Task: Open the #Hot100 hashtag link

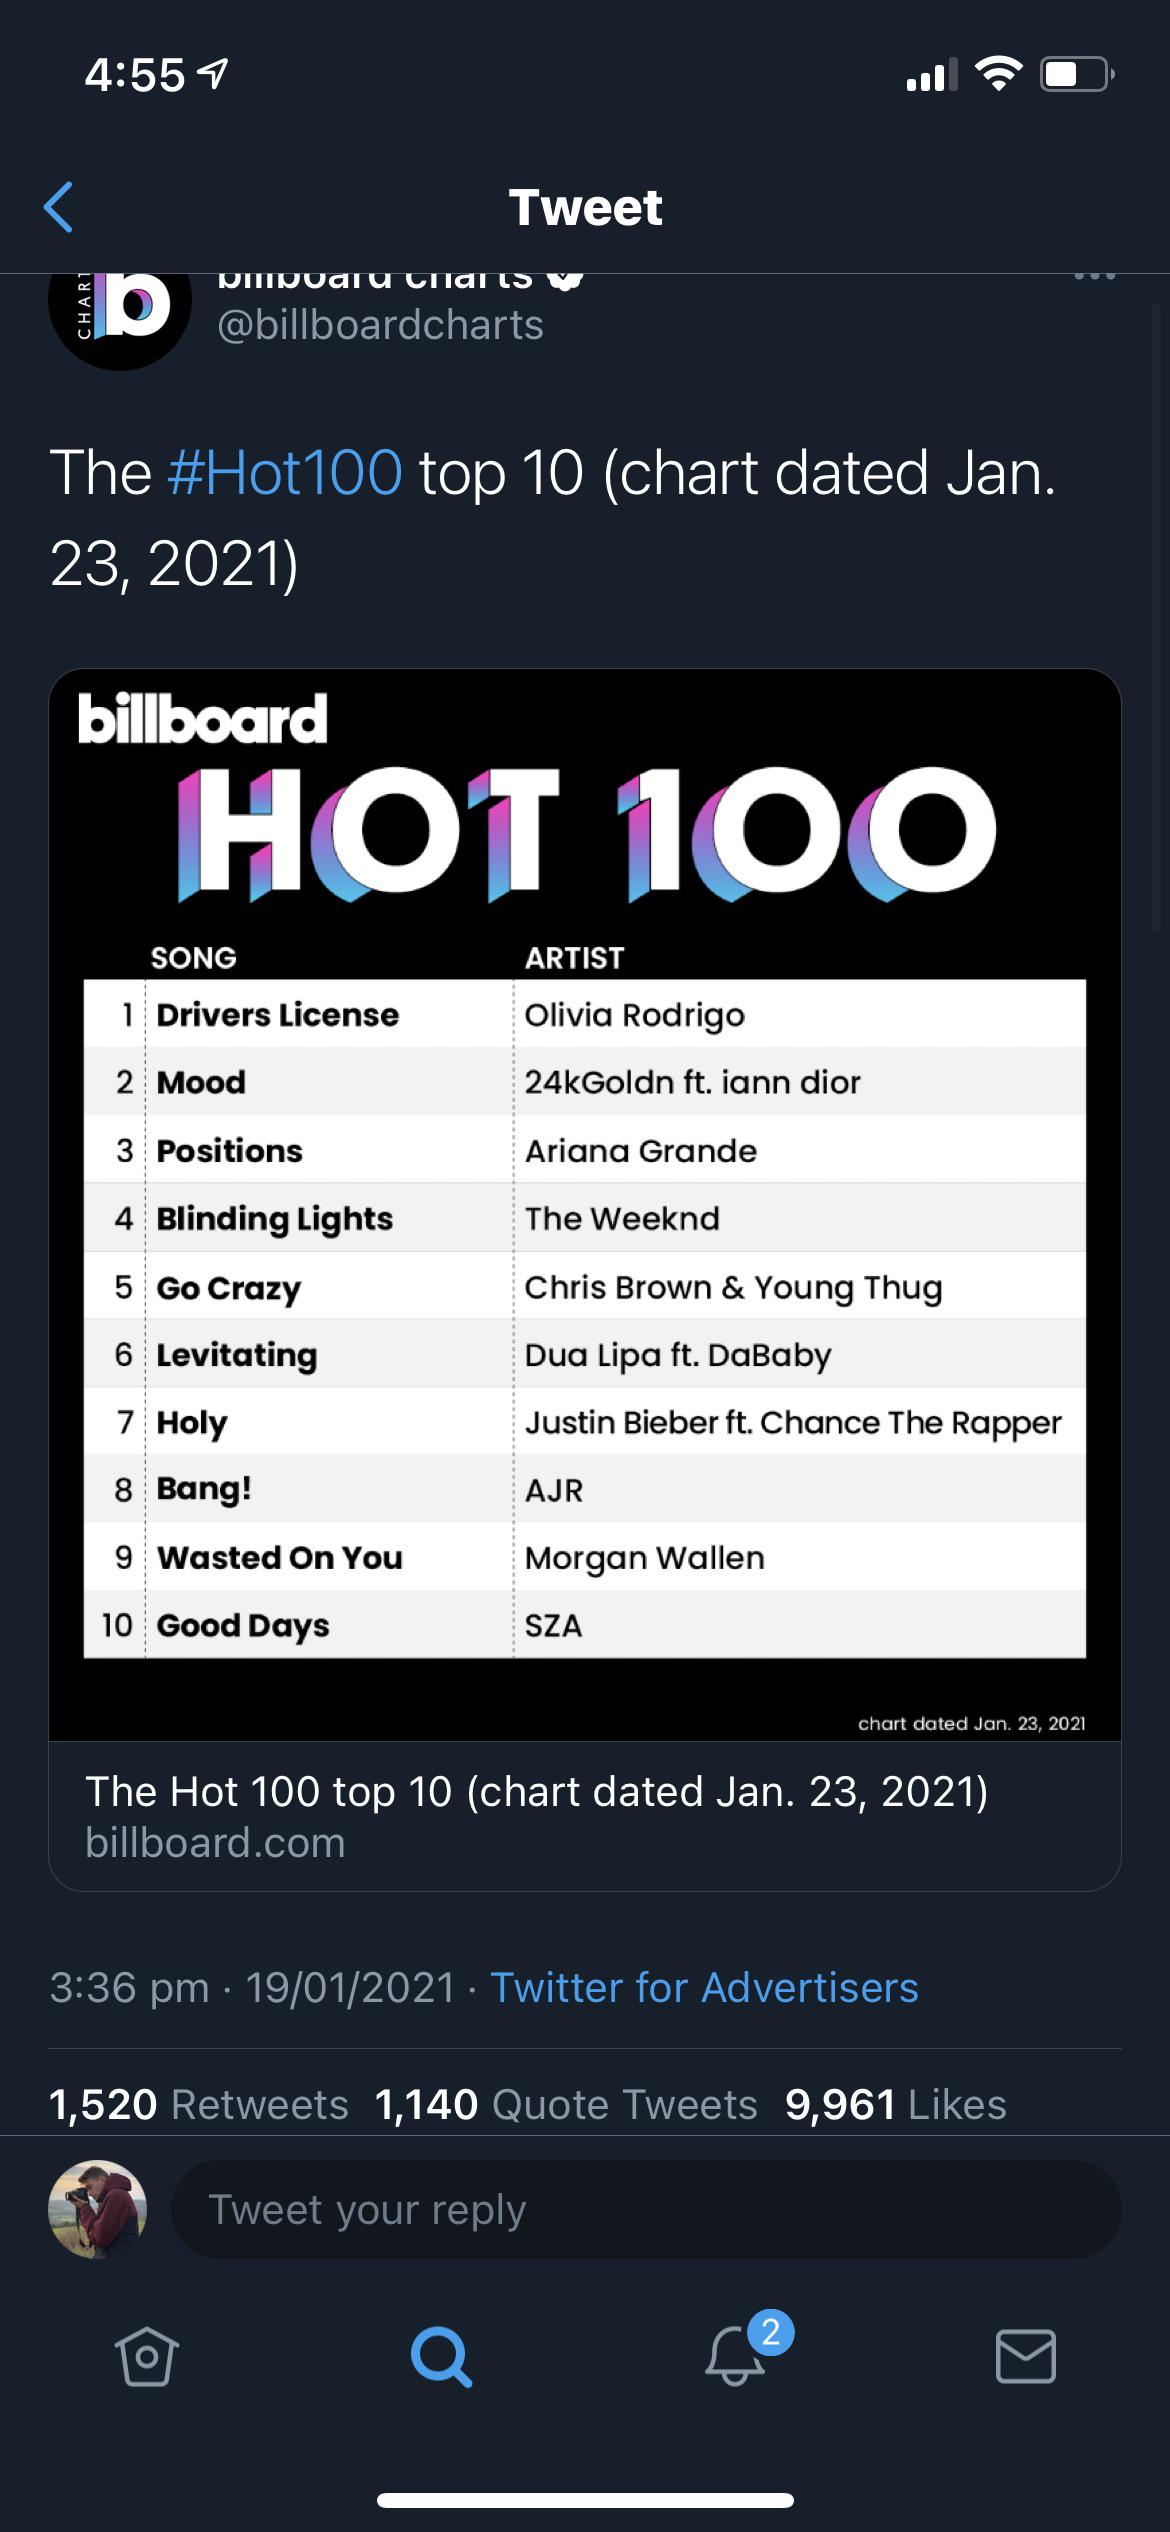Action: pyautogui.click(x=285, y=472)
